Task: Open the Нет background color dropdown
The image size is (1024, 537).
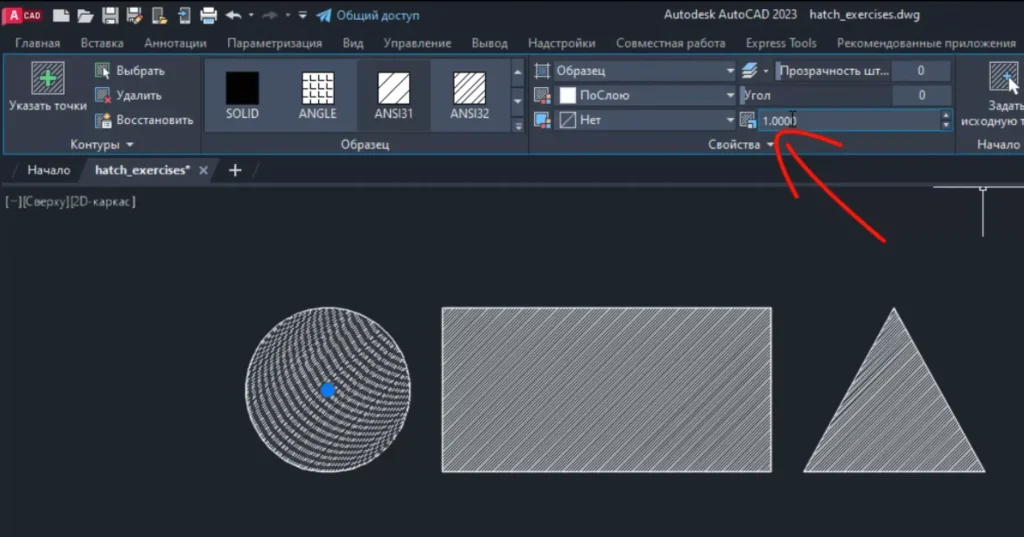Action: coord(729,120)
